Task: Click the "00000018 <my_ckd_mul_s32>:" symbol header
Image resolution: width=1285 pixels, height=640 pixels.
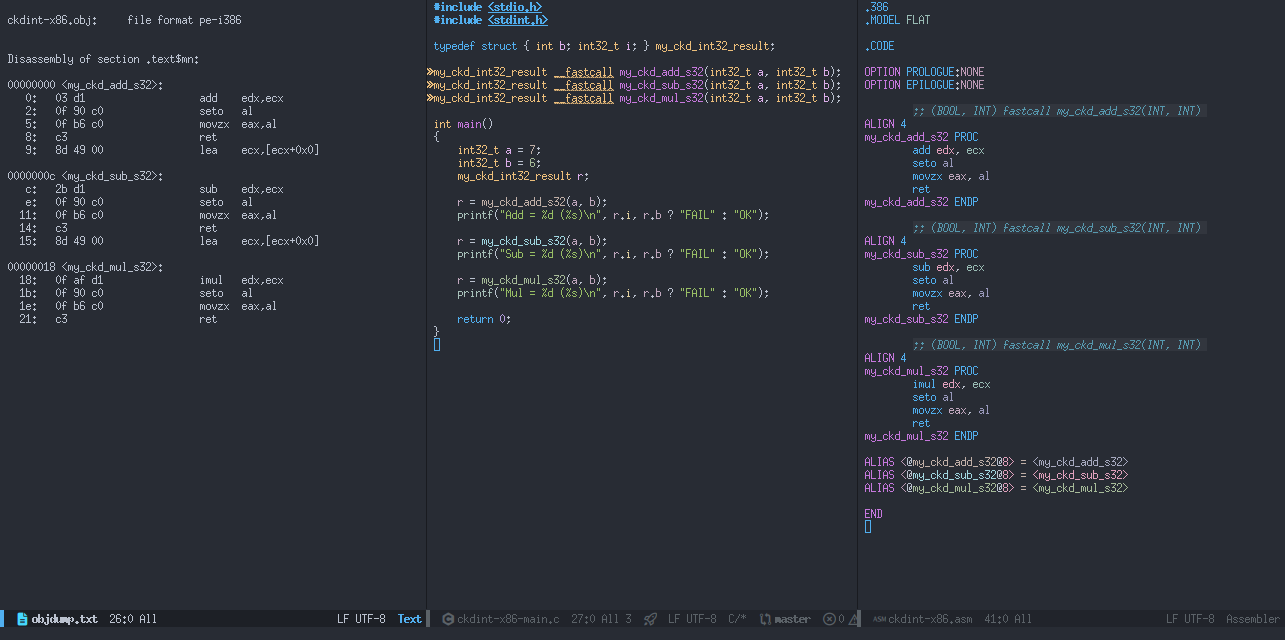Action: (x=85, y=267)
